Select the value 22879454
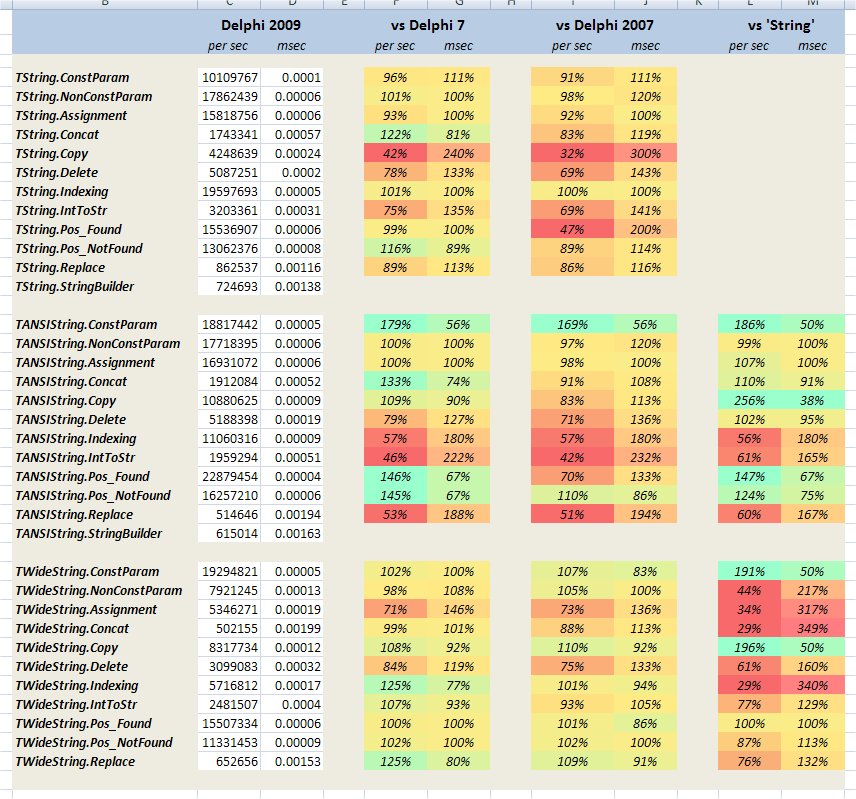Screen dimensions: 856x799 click(x=229, y=476)
